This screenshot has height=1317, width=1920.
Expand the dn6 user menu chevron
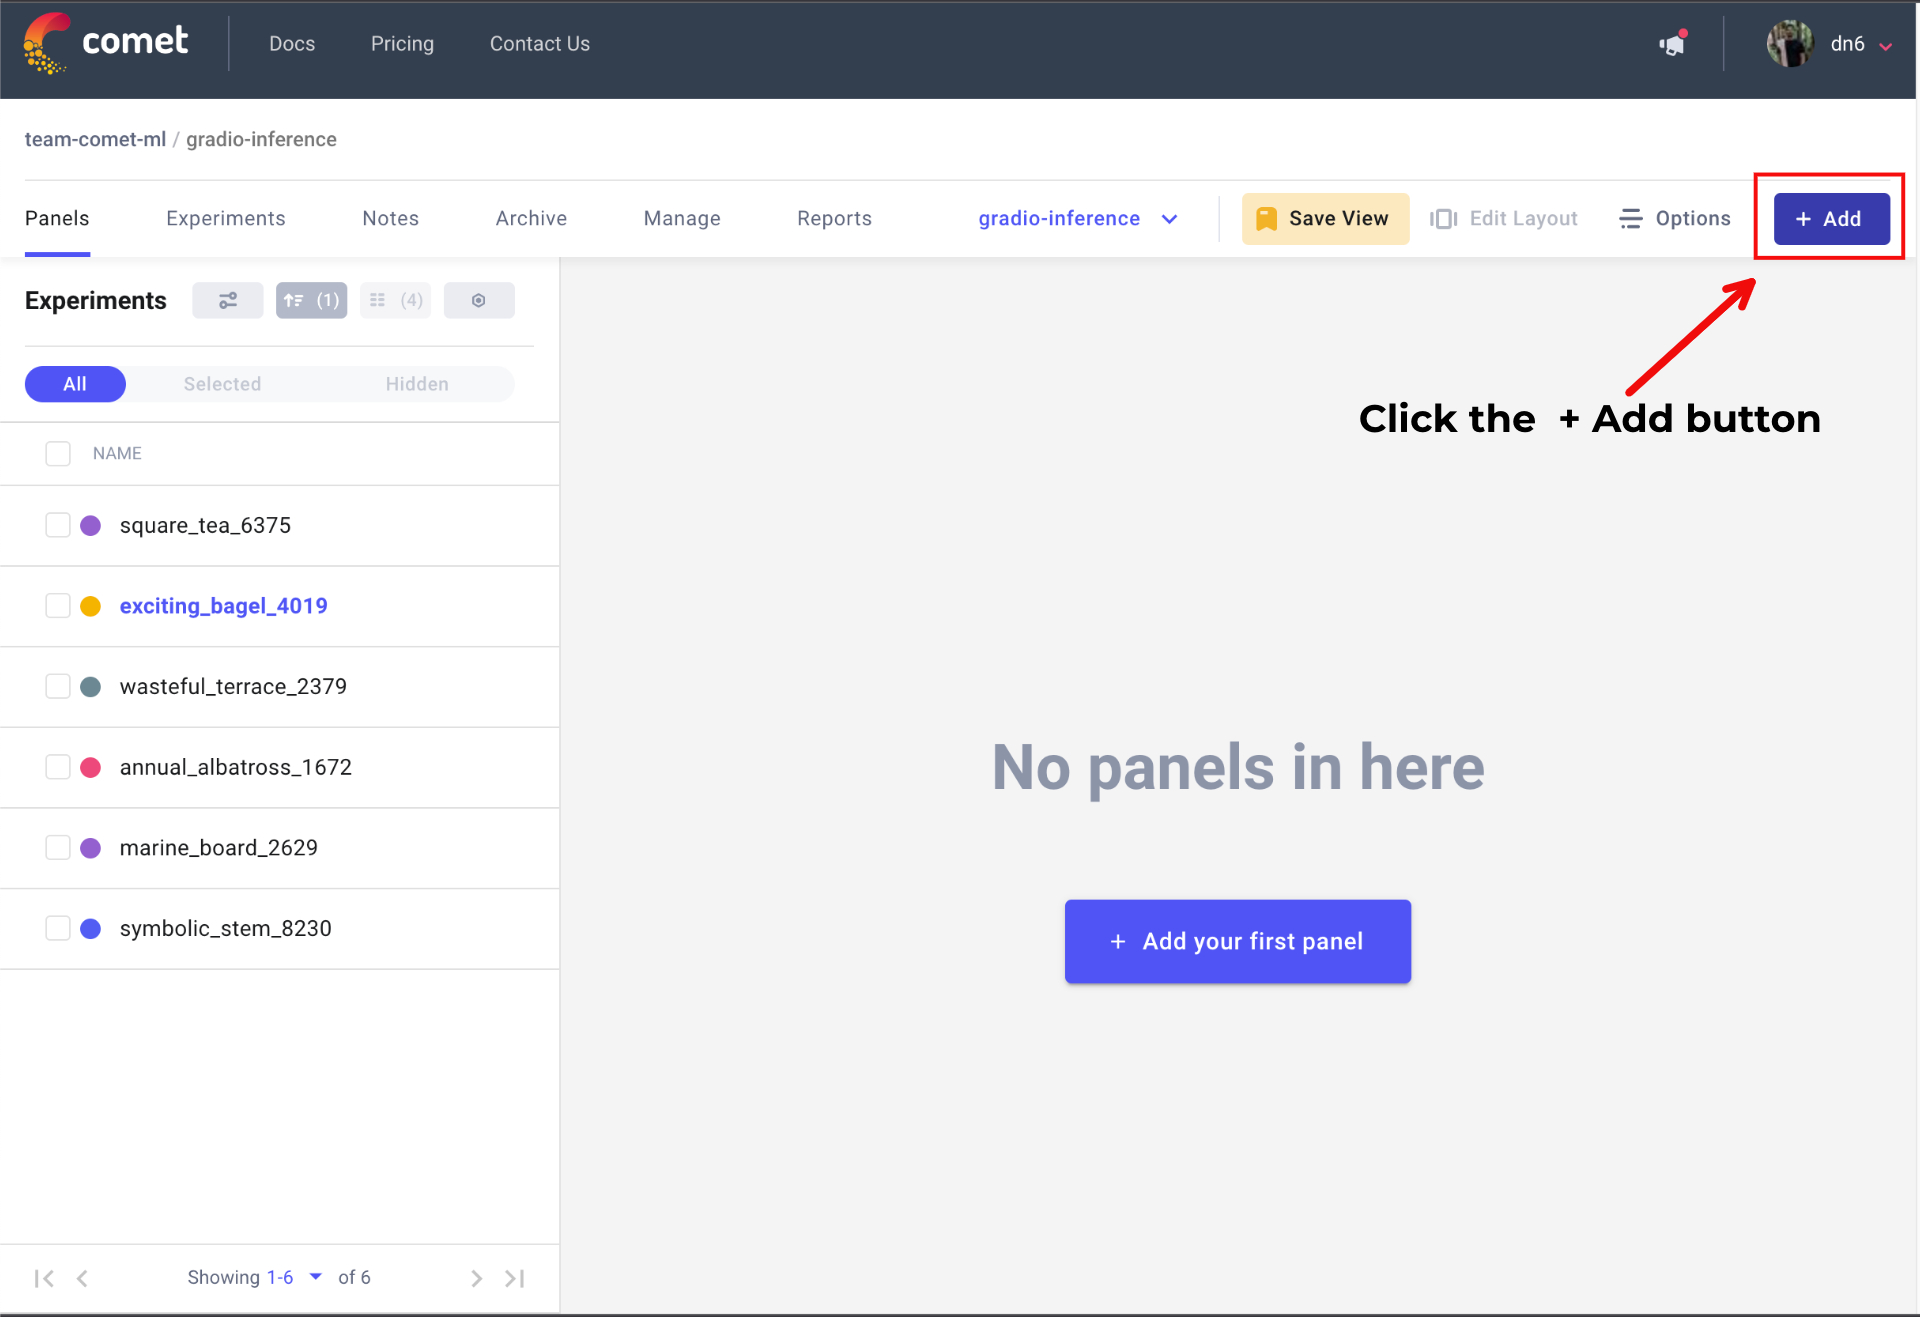[x=1886, y=46]
